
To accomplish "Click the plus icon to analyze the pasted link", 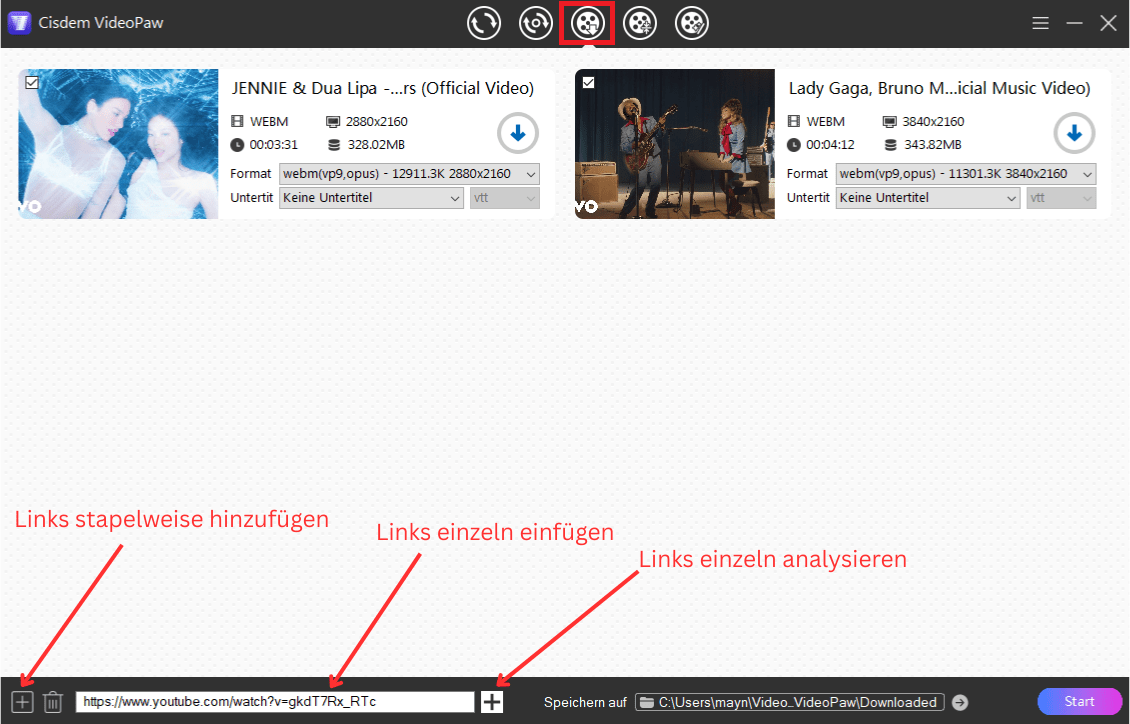I will click(491, 701).
